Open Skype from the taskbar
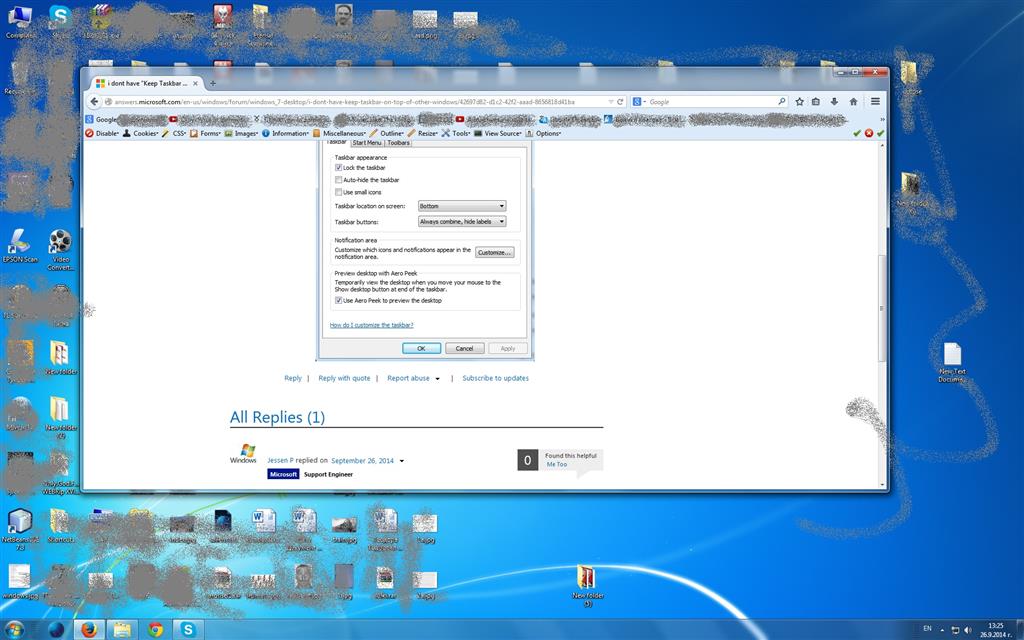 188,630
